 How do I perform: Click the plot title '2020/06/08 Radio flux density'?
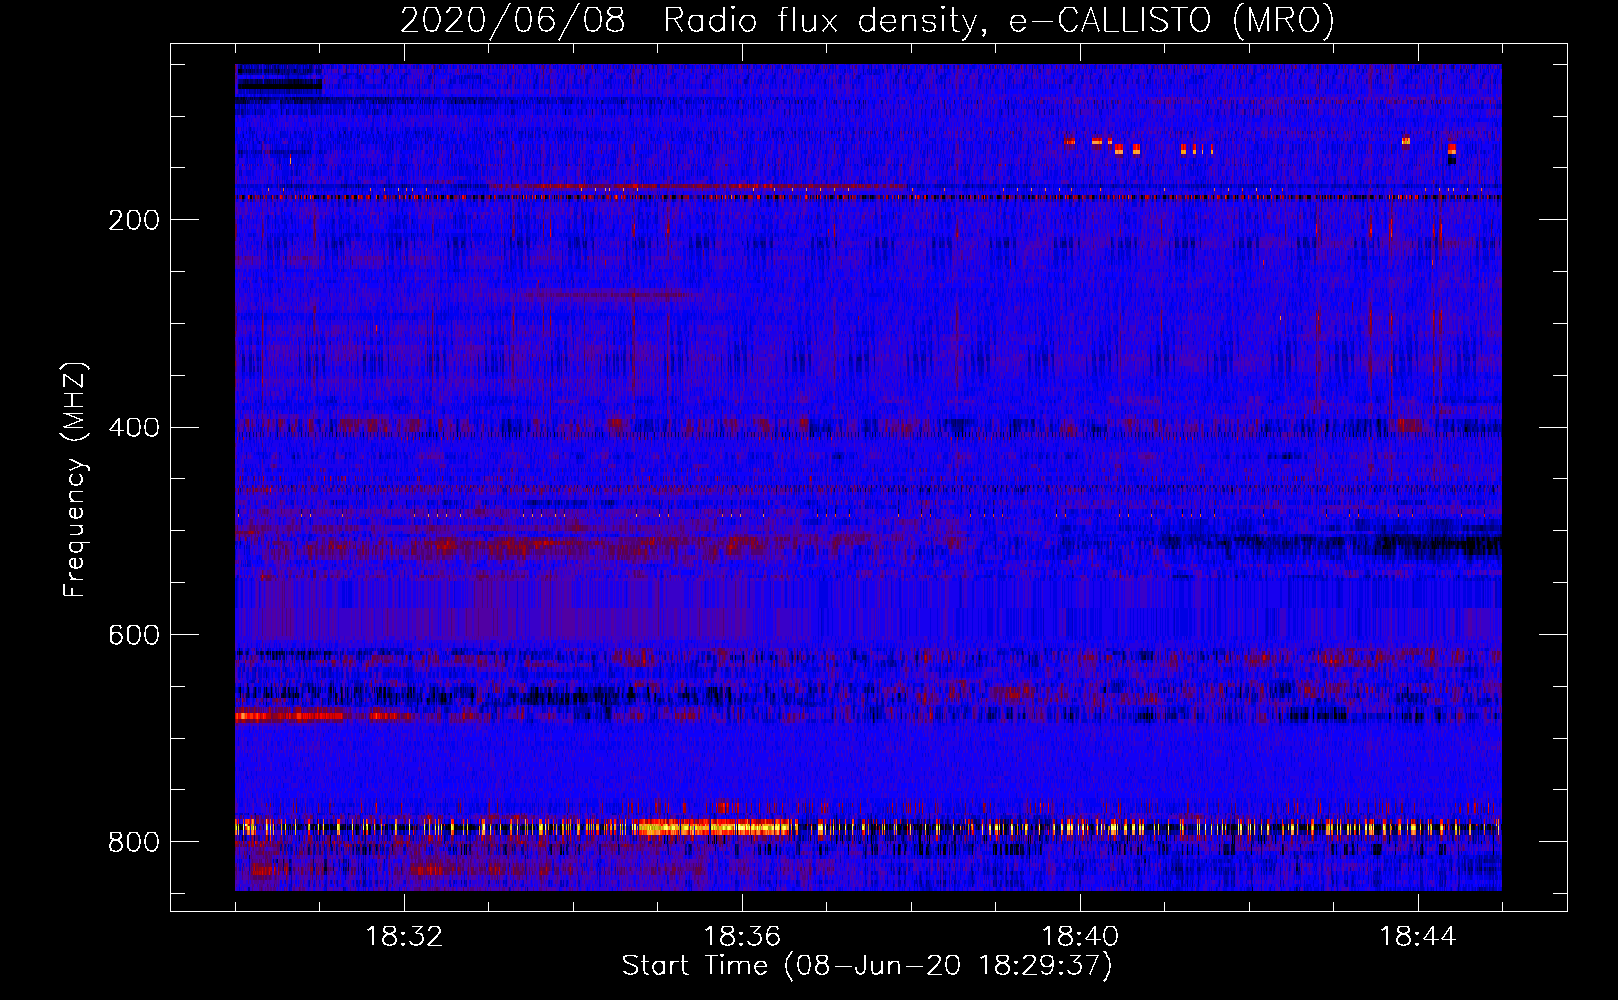(867, 20)
